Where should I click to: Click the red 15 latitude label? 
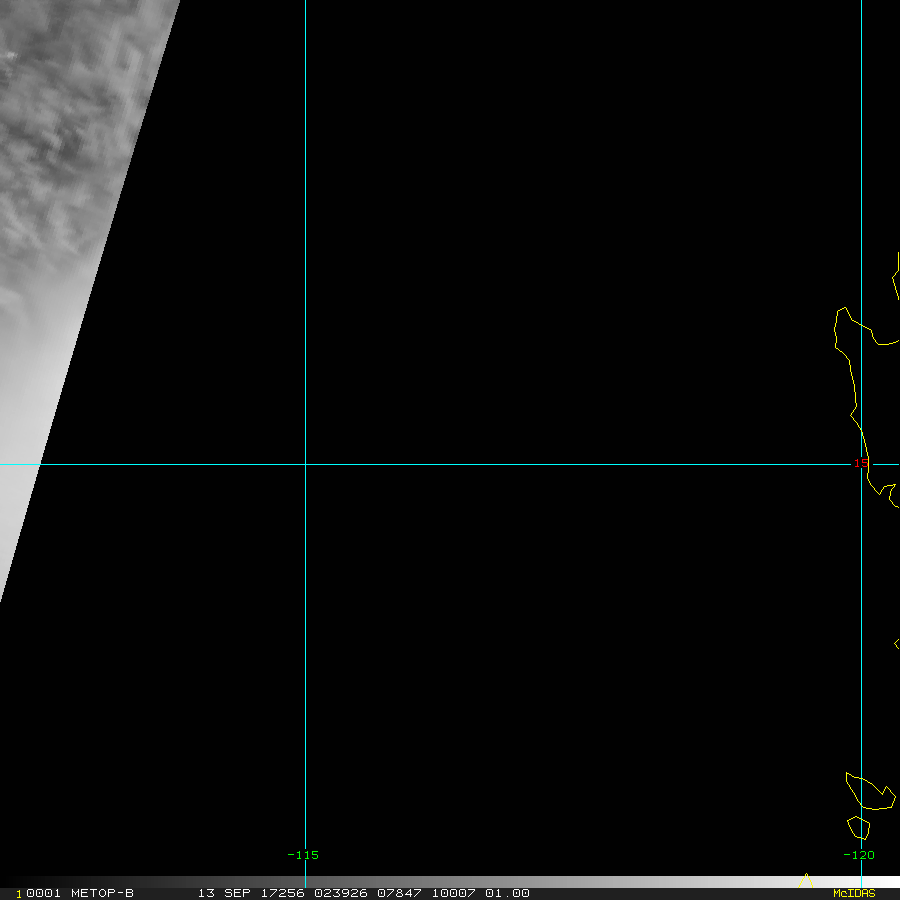[860, 463]
